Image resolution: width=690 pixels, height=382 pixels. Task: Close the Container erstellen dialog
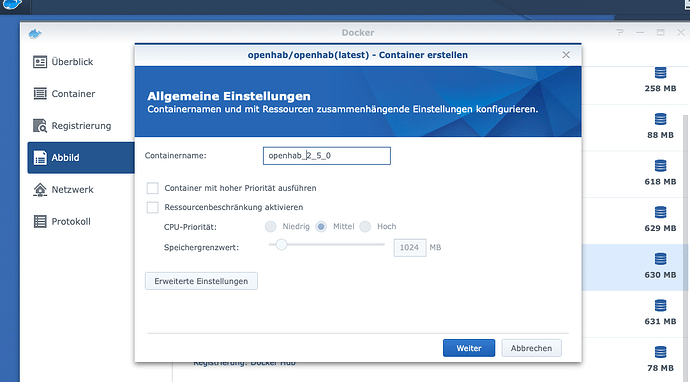tap(566, 55)
